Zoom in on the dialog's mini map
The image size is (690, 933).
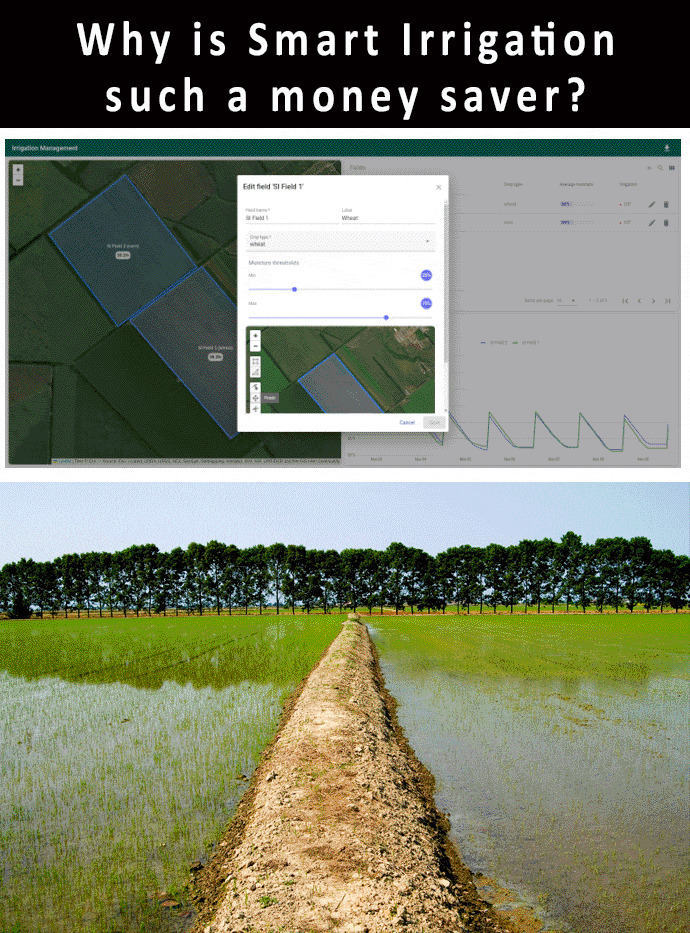click(x=255, y=336)
